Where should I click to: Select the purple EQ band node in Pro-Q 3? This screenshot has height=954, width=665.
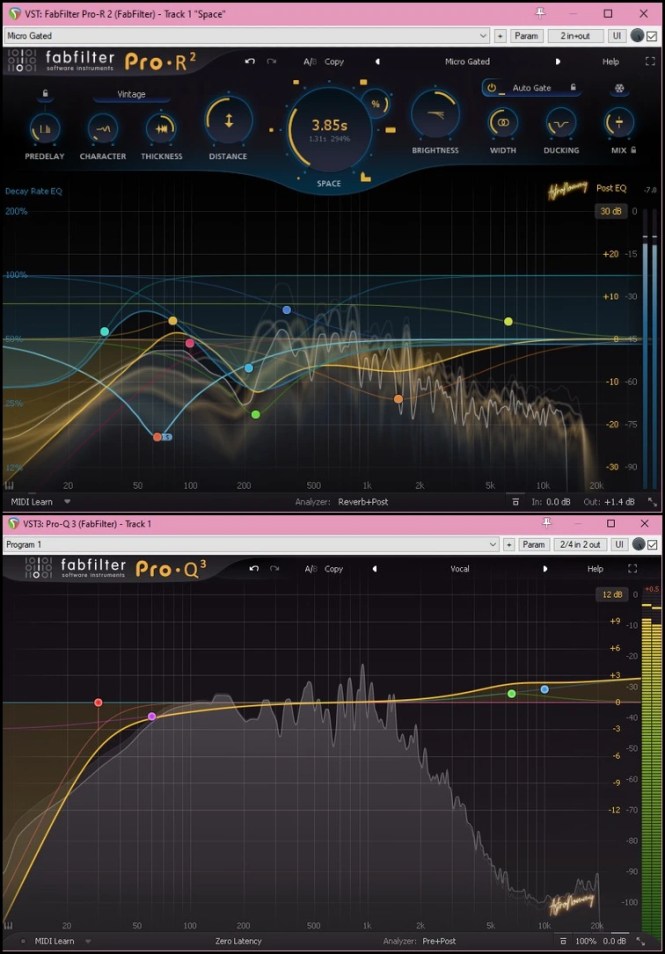click(x=152, y=717)
